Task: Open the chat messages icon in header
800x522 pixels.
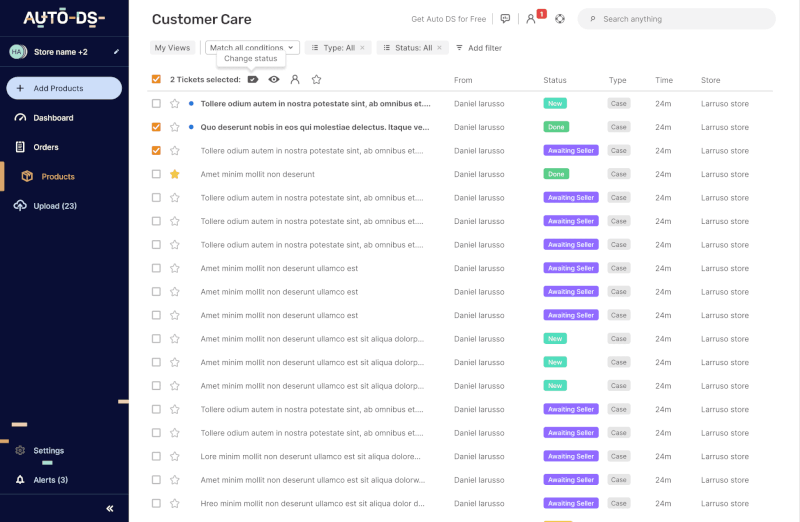Action: 505,19
